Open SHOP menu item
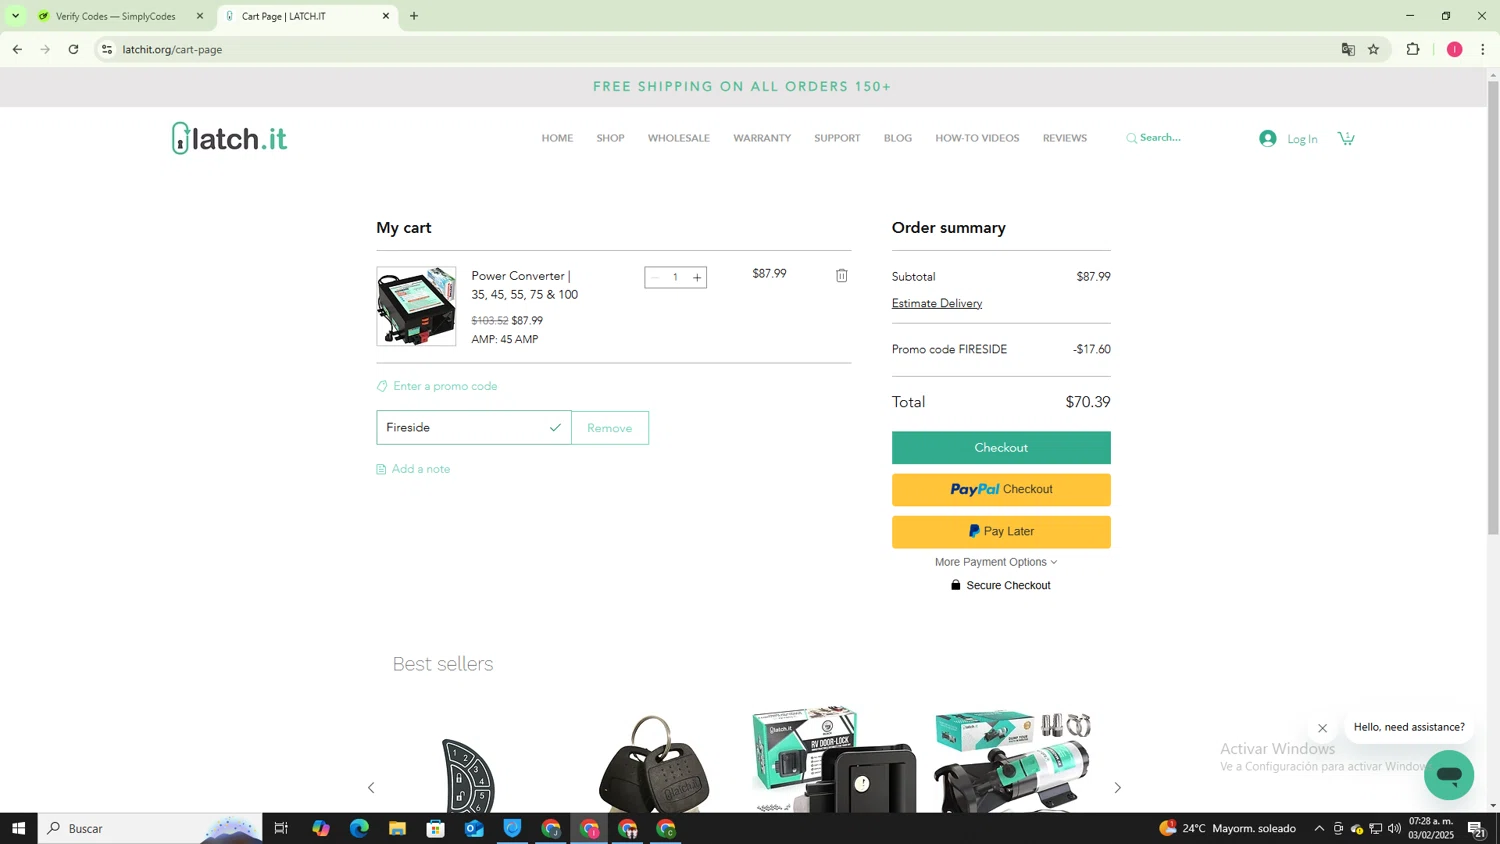 pyautogui.click(x=610, y=138)
